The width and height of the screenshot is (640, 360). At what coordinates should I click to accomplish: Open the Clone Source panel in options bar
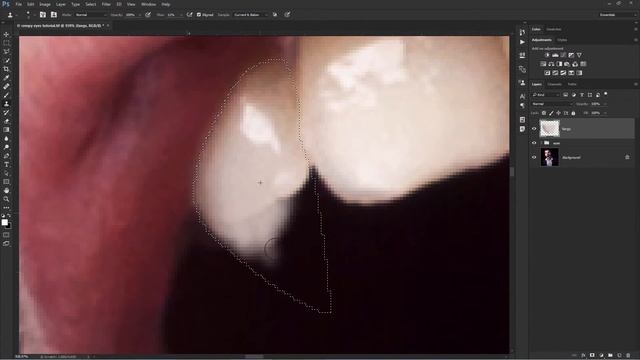[53, 15]
